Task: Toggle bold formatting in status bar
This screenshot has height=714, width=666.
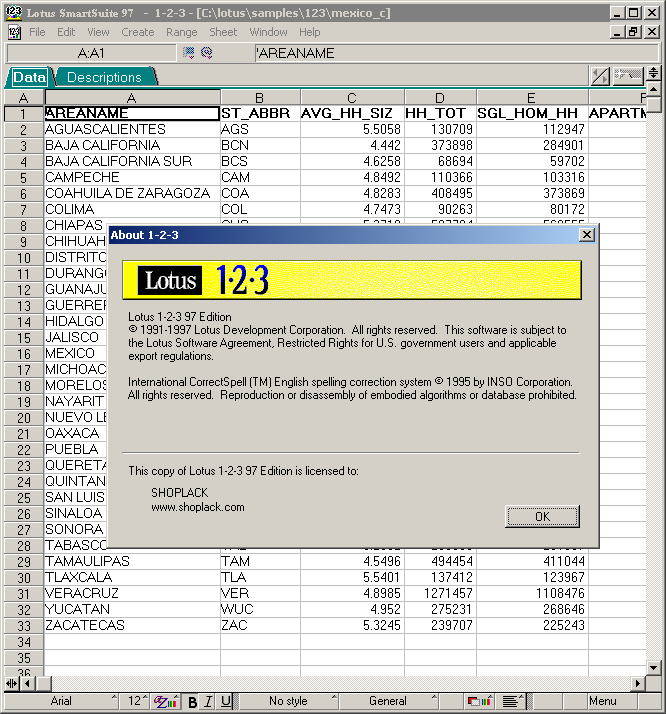Action: (192, 702)
